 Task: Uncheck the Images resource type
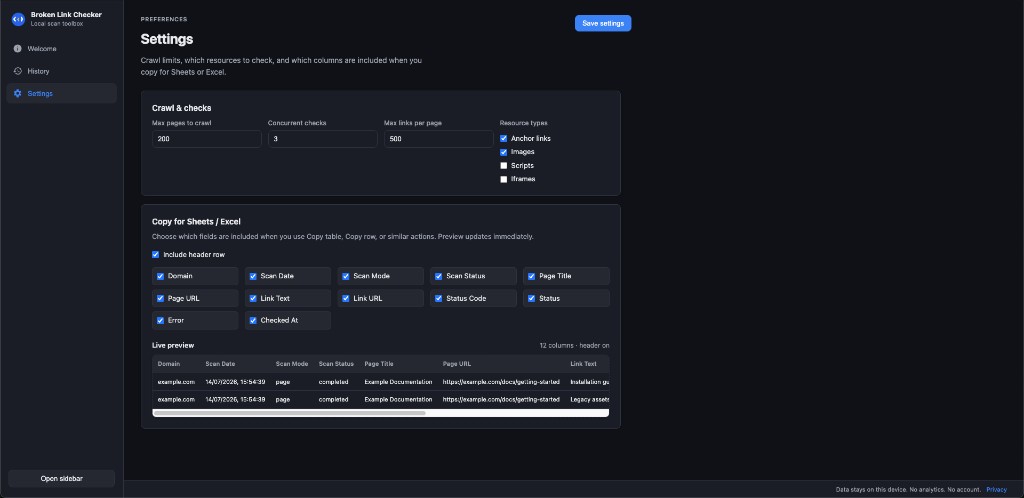pos(504,152)
